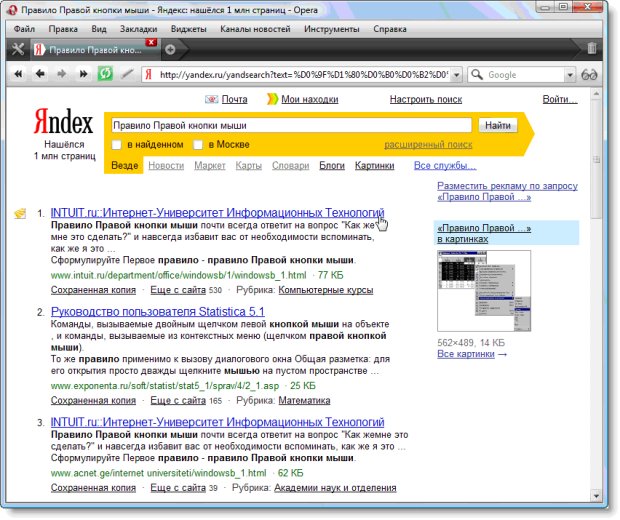Click the wand password icon
620x520 pixels.
pyautogui.click(x=127, y=74)
